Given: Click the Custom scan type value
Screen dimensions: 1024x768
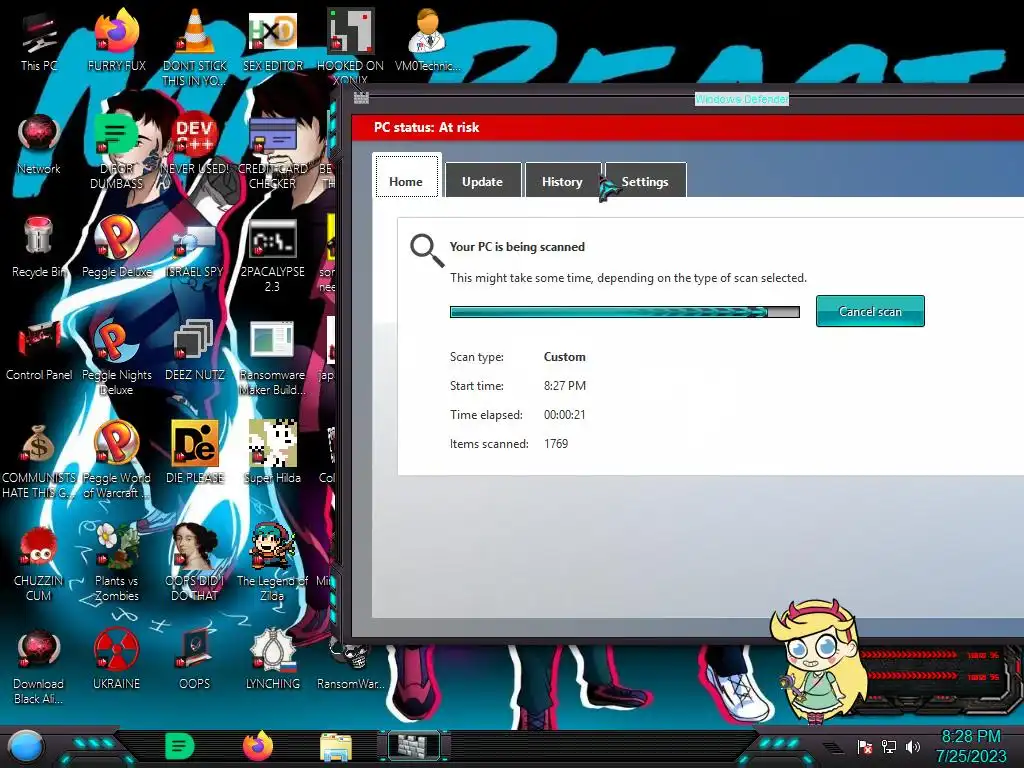Looking at the screenshot, I should pos(565,357).
